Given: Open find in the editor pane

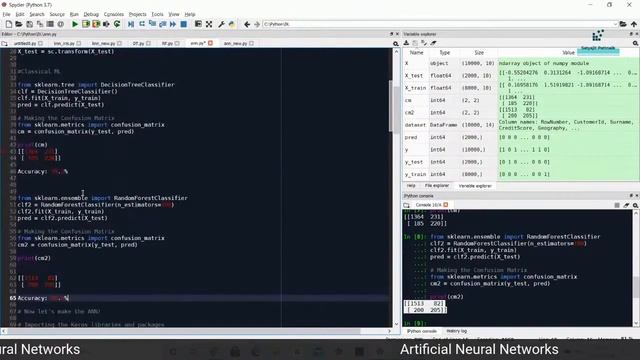Looking at the screenshot, I should click(396, 44).
